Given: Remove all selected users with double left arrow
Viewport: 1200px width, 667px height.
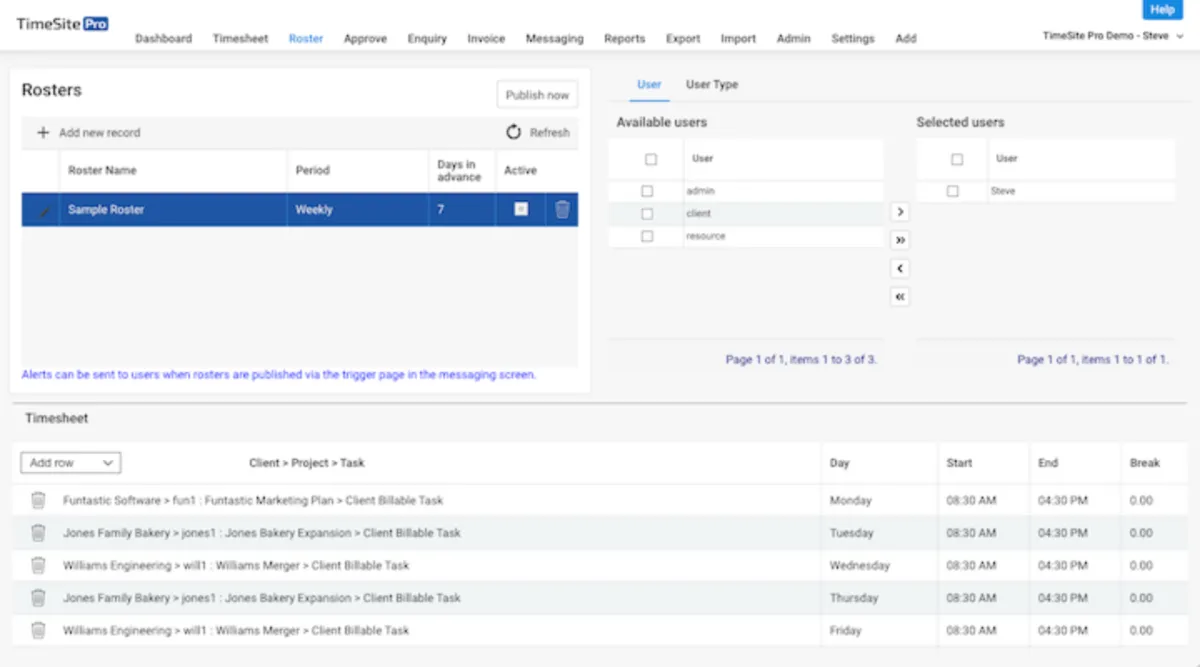Looking at the screenshot, I should (899, 296).
